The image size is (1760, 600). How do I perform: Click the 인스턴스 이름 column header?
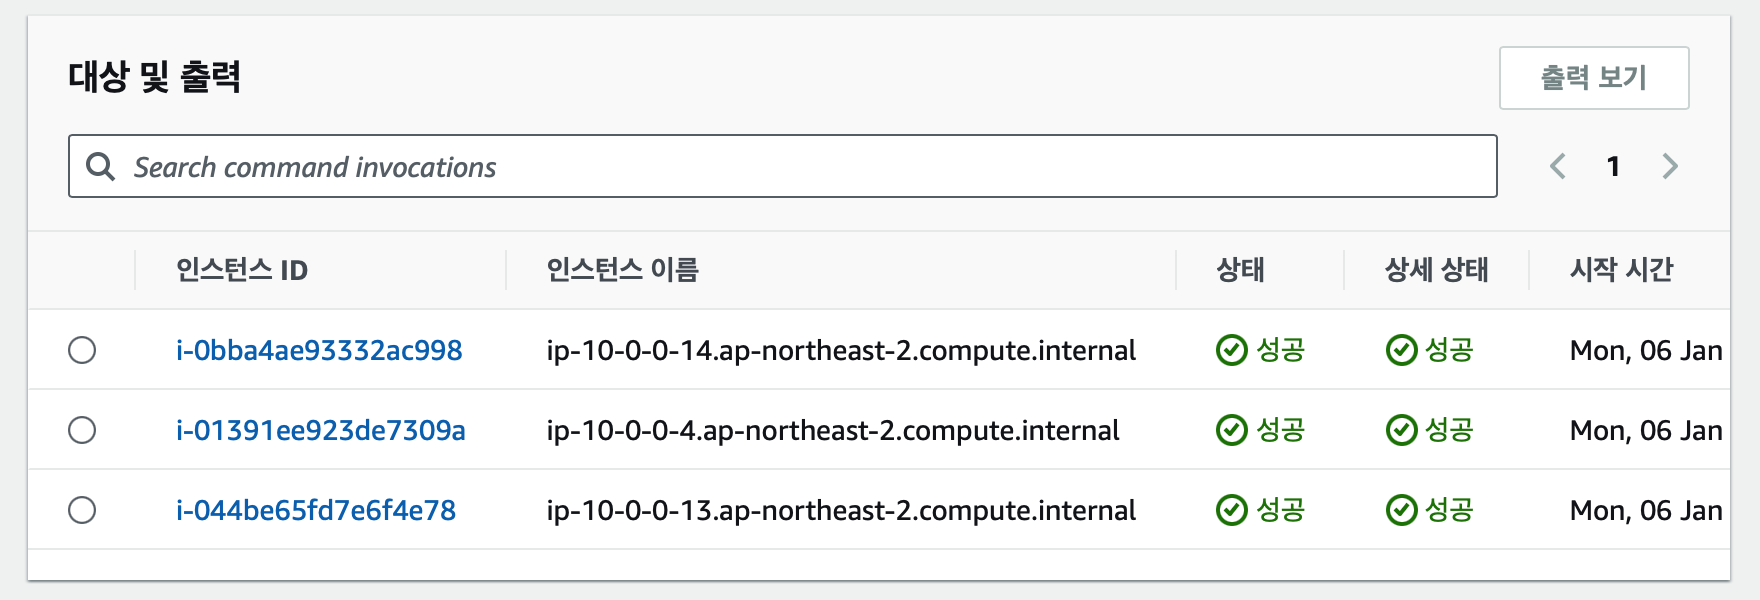point(622,270)
